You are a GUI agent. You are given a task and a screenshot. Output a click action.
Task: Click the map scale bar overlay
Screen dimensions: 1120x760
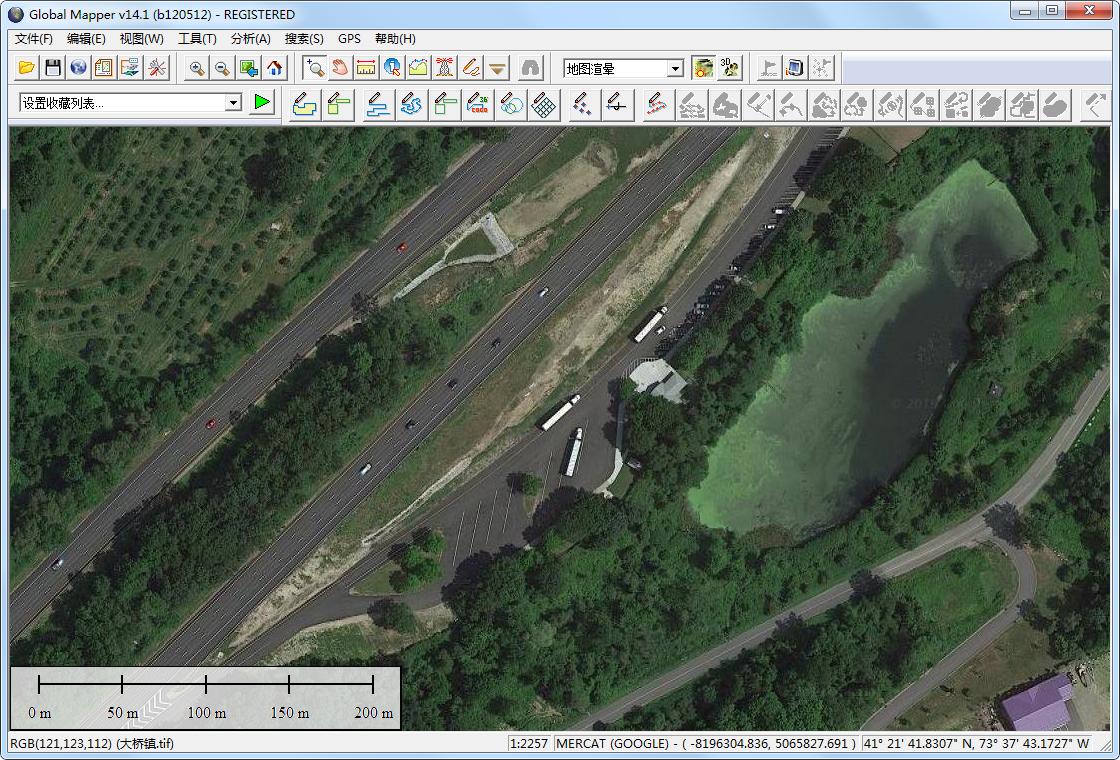pos(205,697)
